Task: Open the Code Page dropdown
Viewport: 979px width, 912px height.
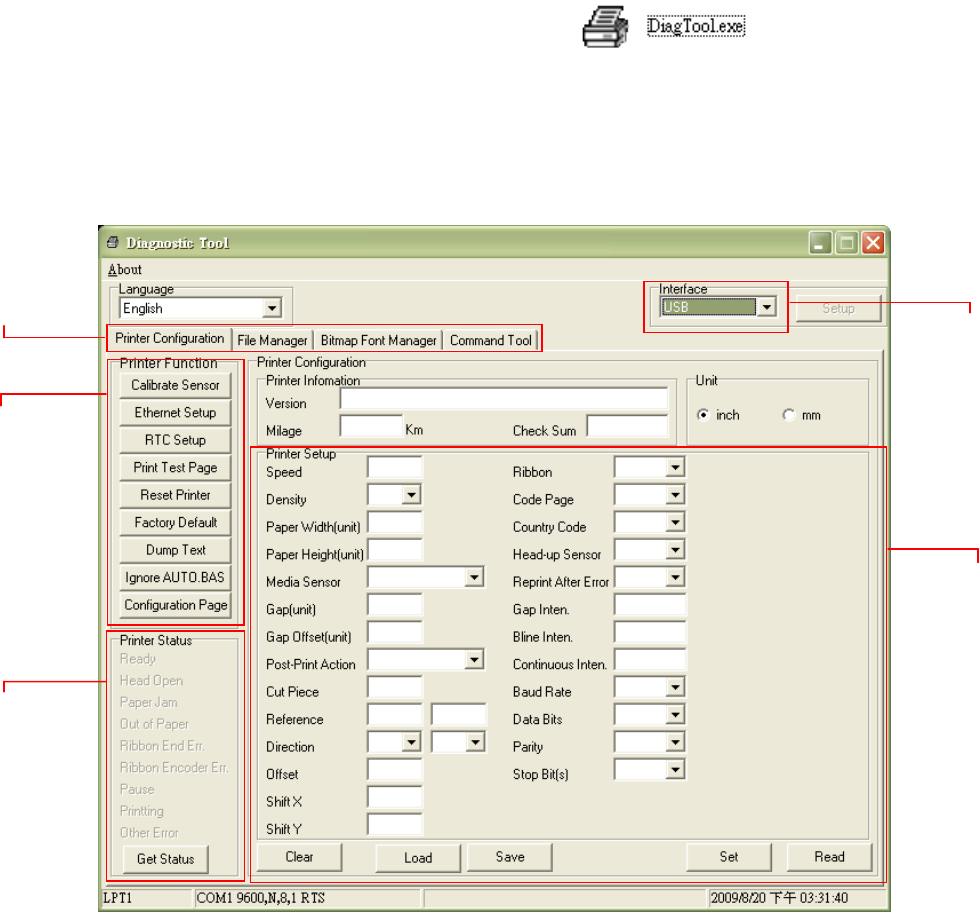Action: (x=675, y=495)
